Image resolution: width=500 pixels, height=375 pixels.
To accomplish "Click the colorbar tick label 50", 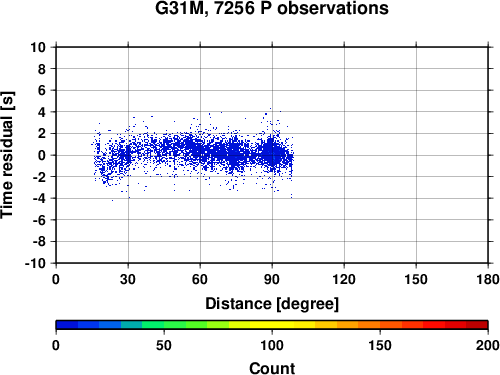I will (x=164, y=345).
